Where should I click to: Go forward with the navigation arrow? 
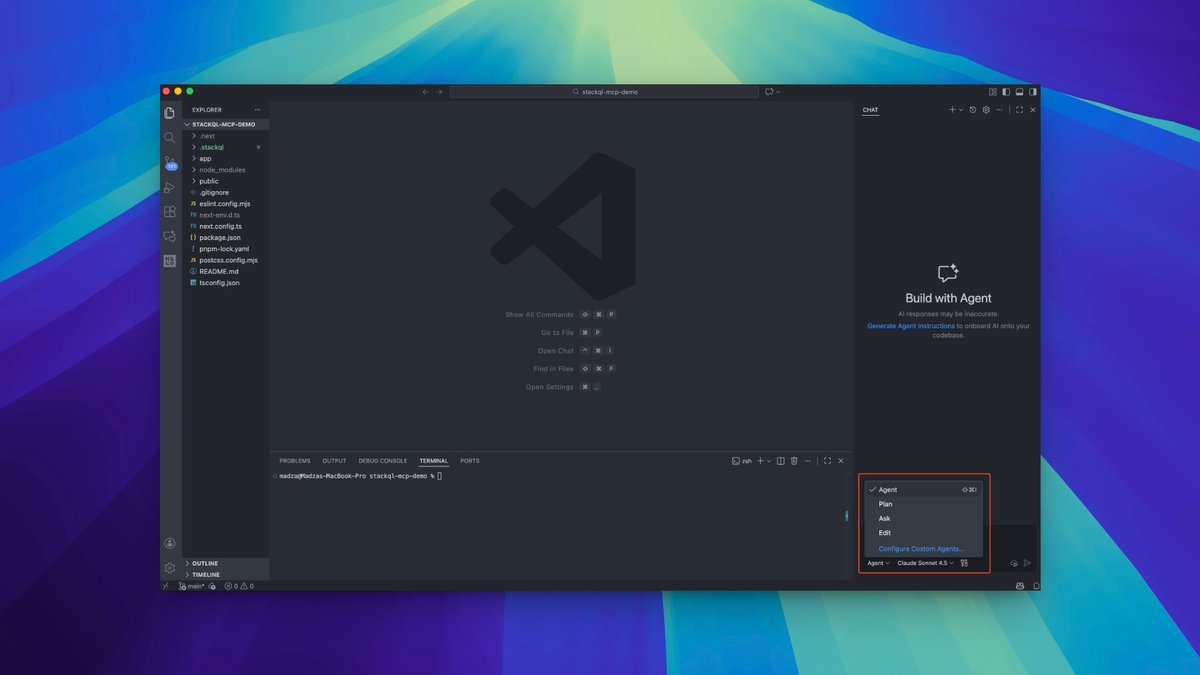point(439,91)
